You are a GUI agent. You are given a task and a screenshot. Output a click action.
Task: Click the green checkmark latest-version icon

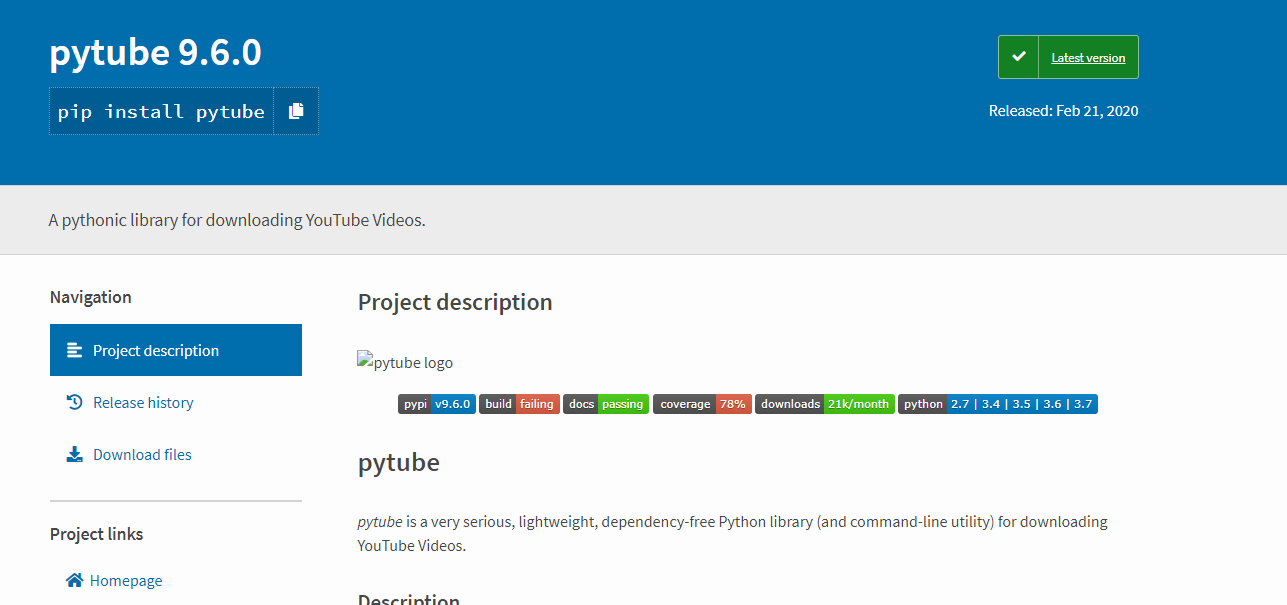(x=1018, y=57)
